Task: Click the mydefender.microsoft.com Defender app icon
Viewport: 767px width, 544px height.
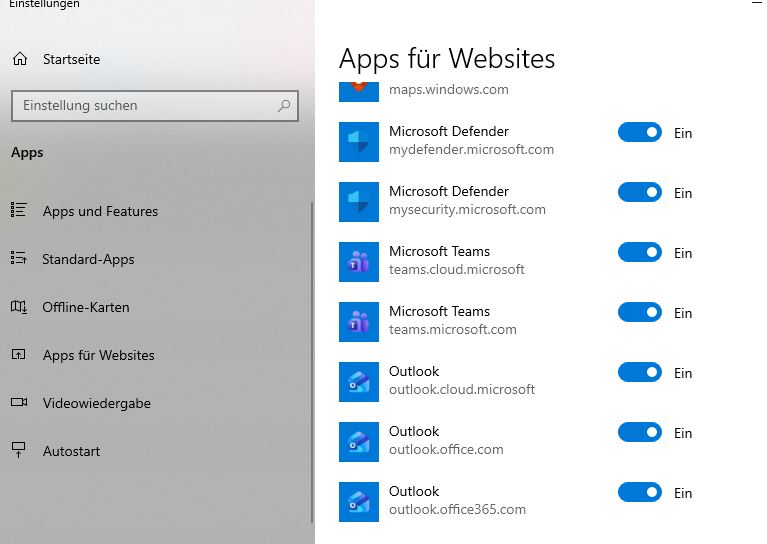Action: [359, 142]
